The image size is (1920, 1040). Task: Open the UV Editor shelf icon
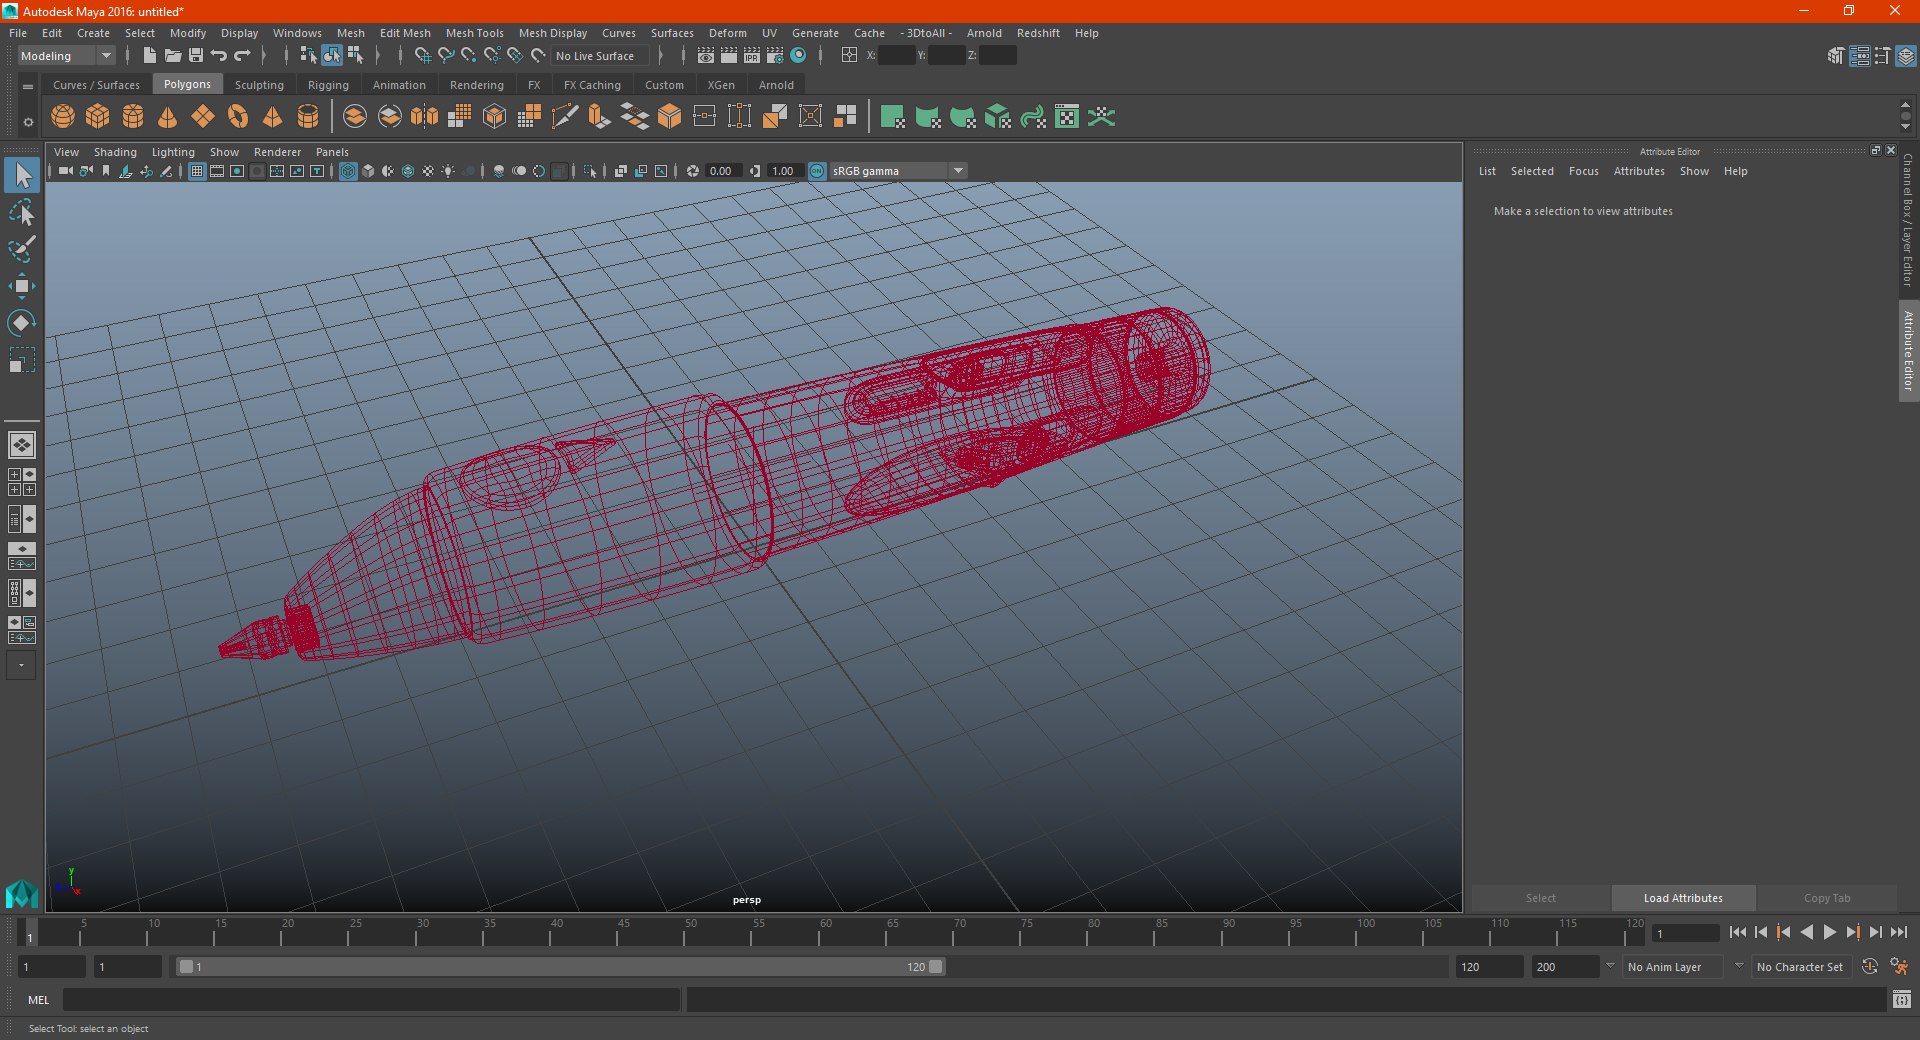(1067, 117)
